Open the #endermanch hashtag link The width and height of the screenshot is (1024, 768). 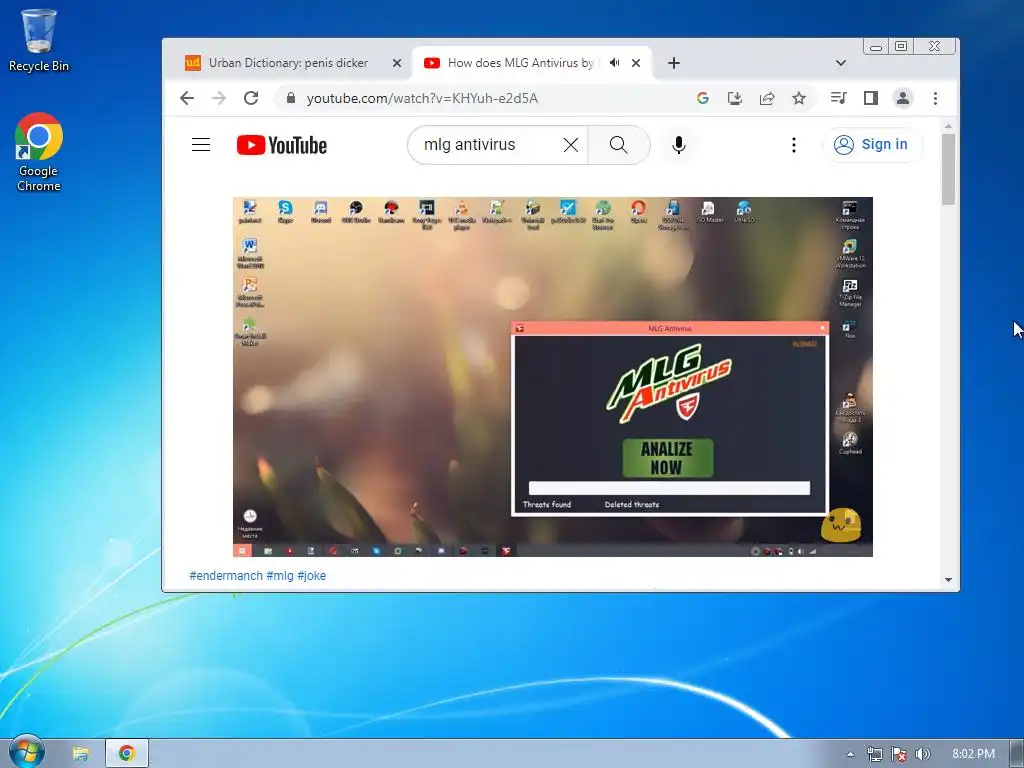226,575
